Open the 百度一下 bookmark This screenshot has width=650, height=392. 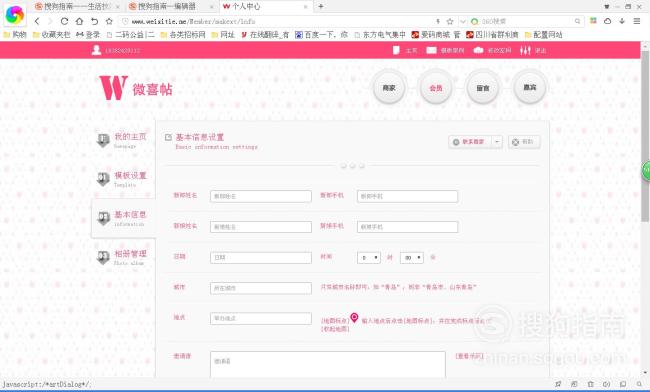point(321,35)
